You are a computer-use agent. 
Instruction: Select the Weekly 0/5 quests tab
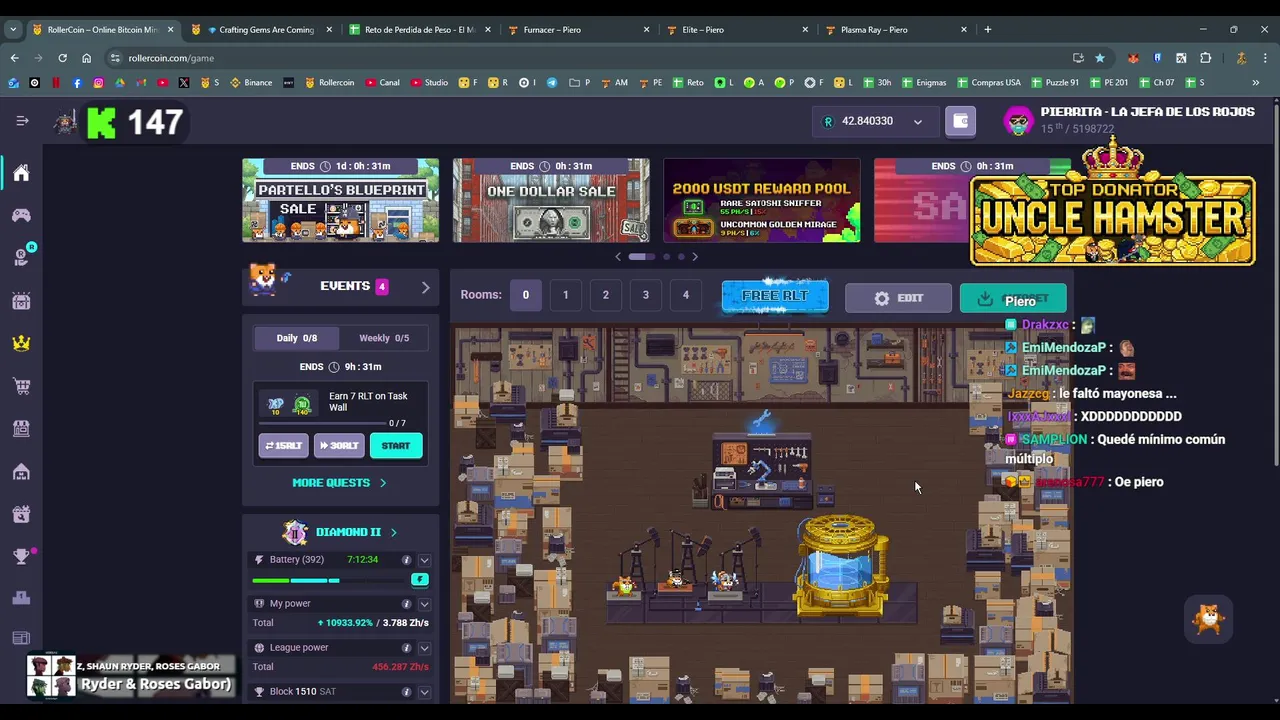[x=384, y=338]
